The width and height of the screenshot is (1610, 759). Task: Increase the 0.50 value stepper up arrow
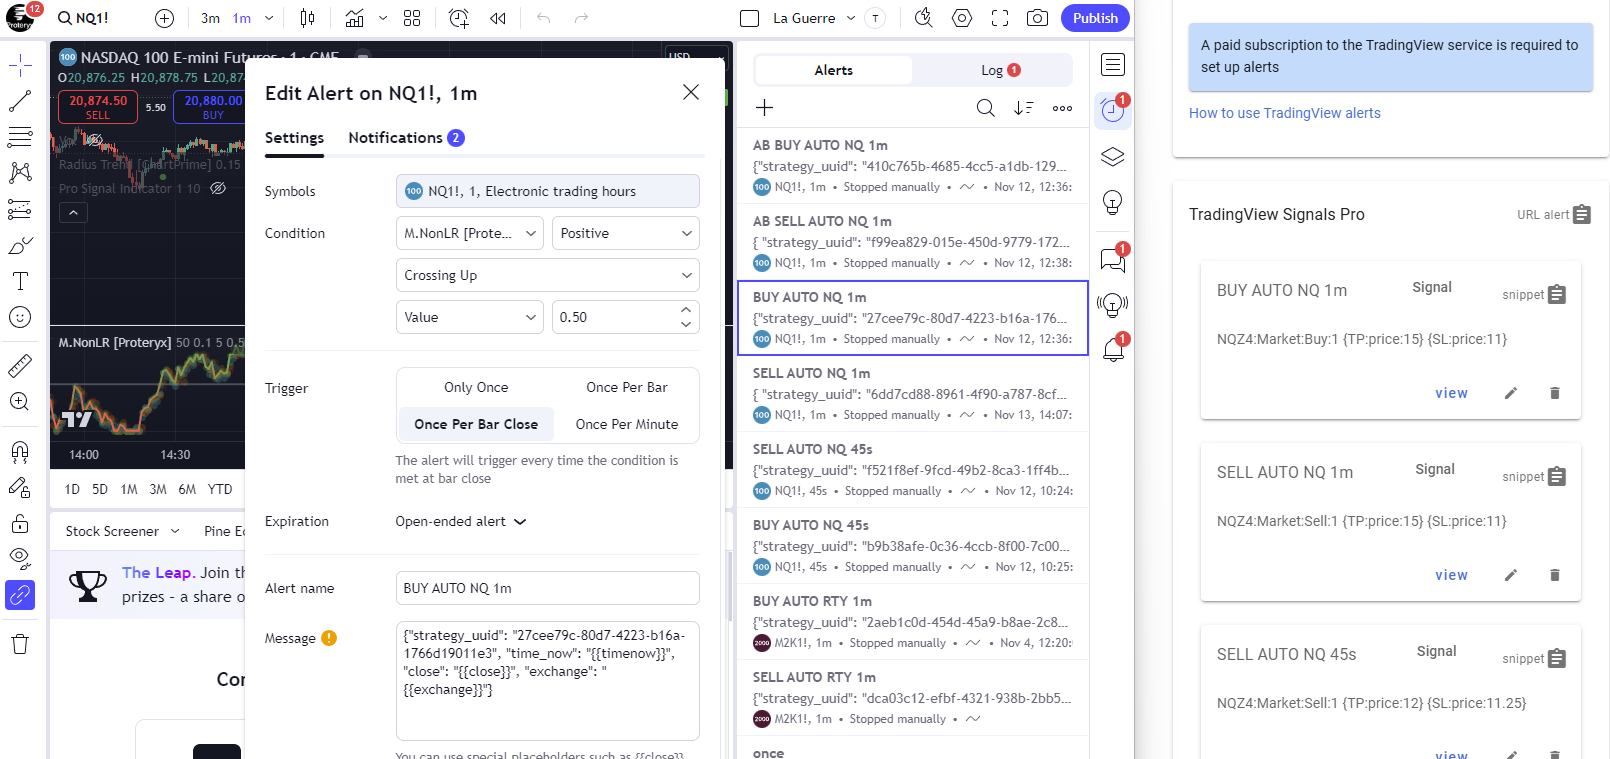pos(686,310)
